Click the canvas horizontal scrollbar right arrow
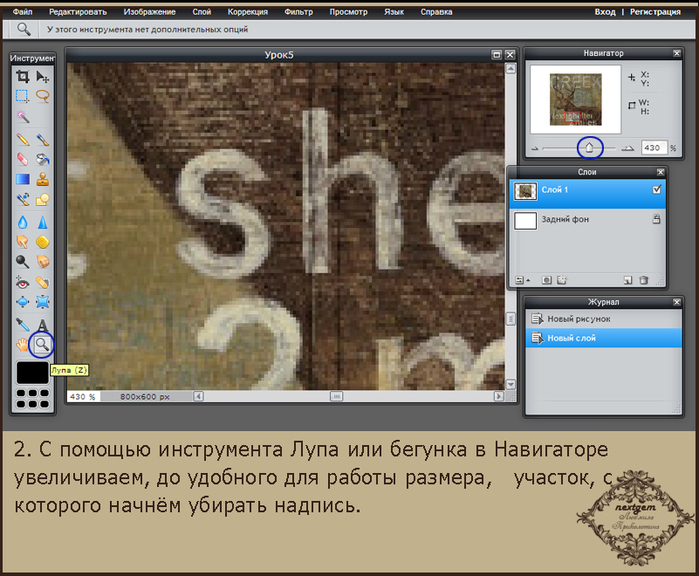 499,396
